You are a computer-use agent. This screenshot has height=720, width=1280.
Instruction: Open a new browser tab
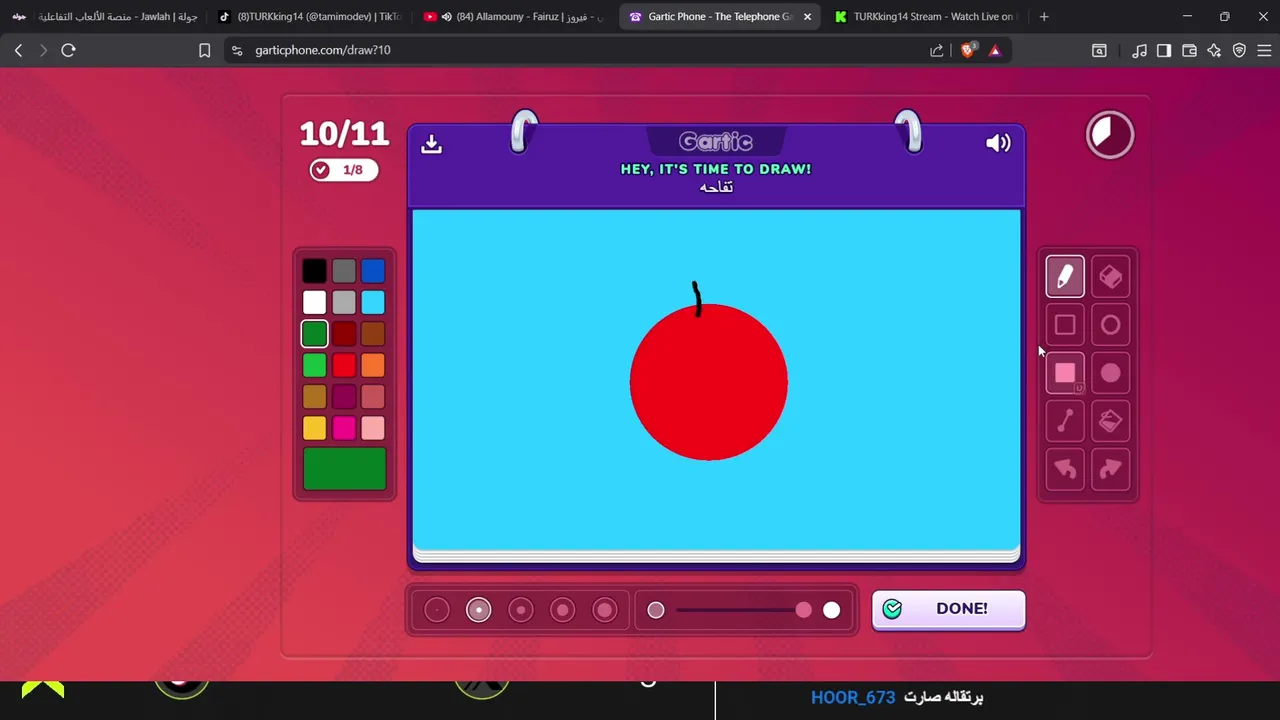click(x=1044, y=17)
